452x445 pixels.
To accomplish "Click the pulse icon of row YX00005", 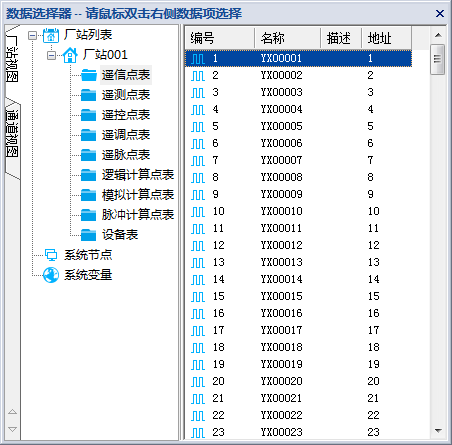I will pyautogui.click(x=198, y=127).
